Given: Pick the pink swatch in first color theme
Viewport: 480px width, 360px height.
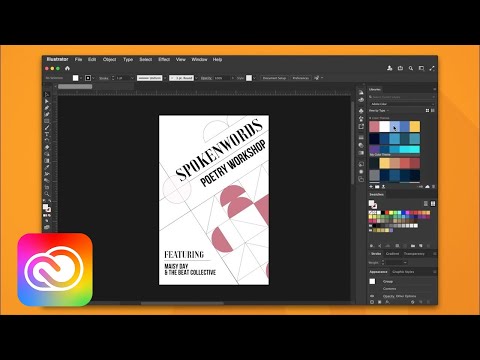Looking at the screenshot, I should 374,127.
